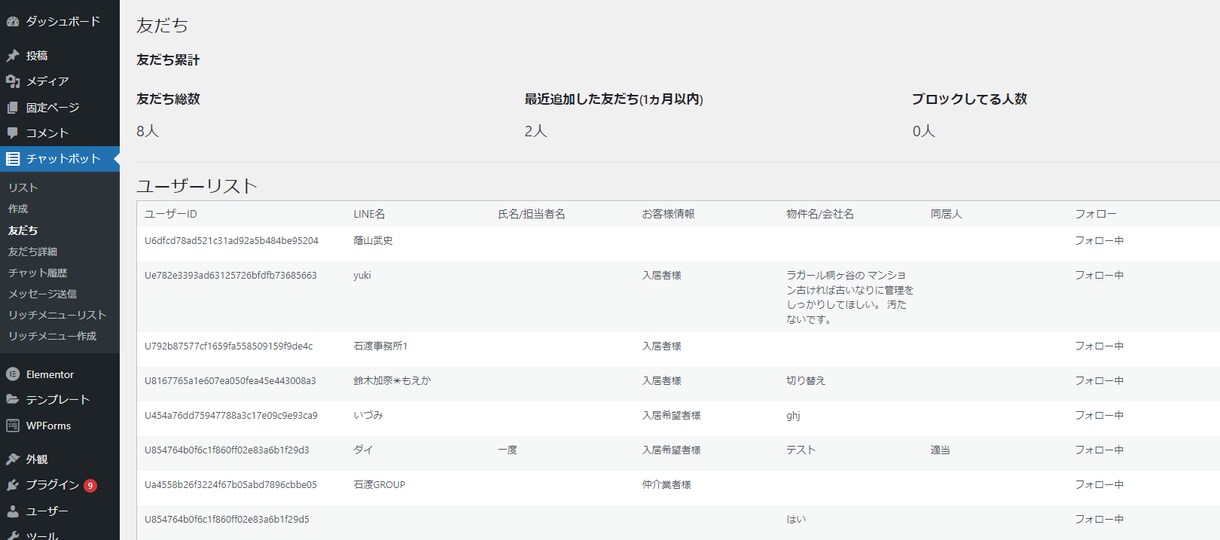Viewport: 1220px width, 540px height.
Task: Click the 氏名/担当者名 column header
Action: 531,214
